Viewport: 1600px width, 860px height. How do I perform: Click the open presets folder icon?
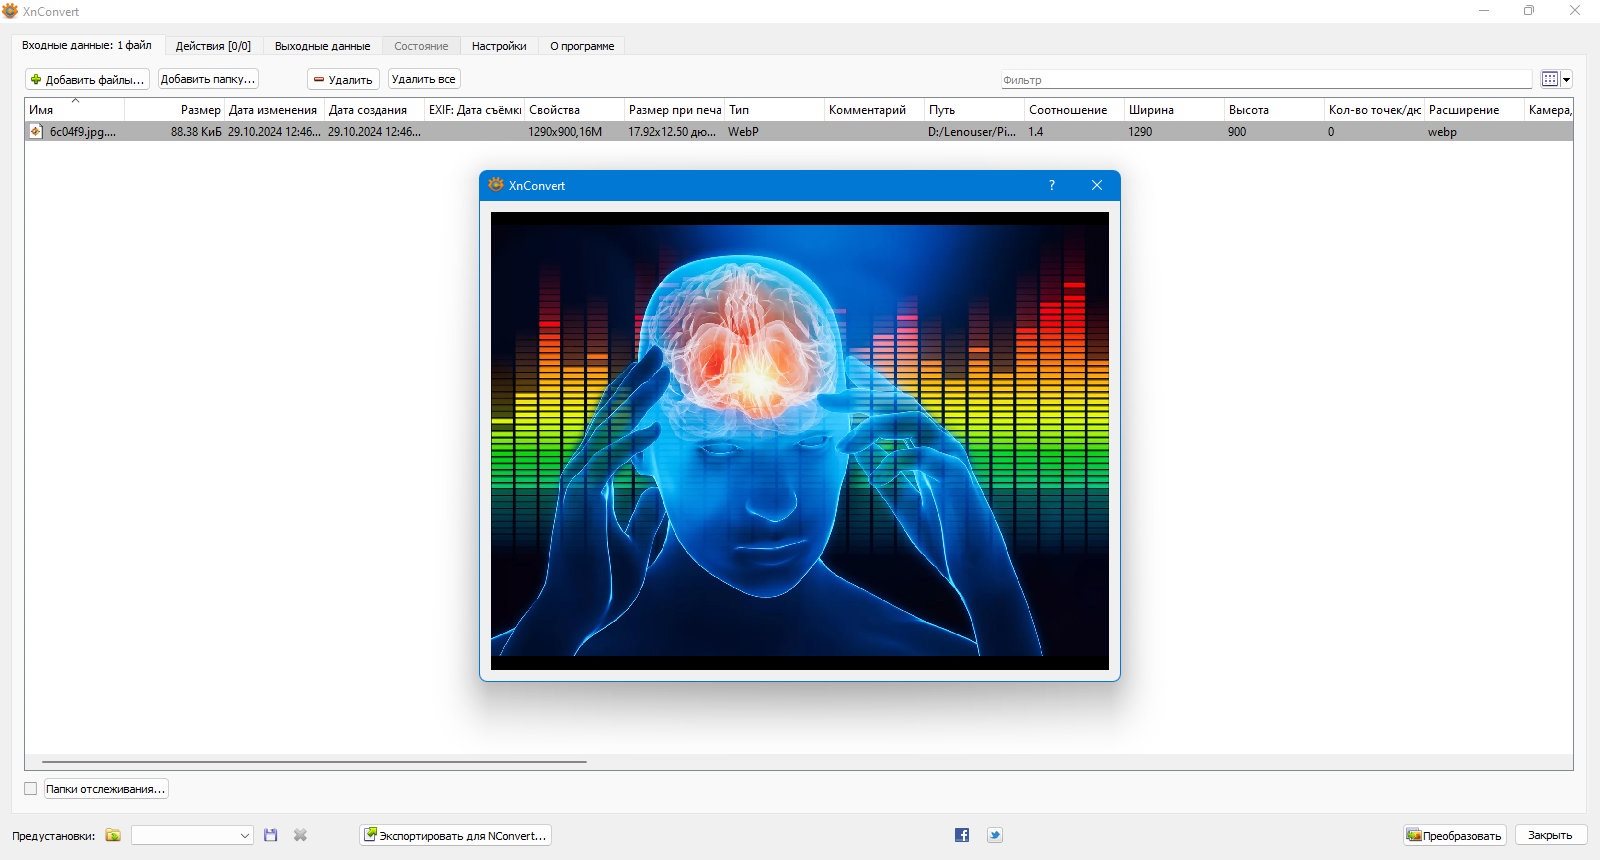[x=113, y=835]
